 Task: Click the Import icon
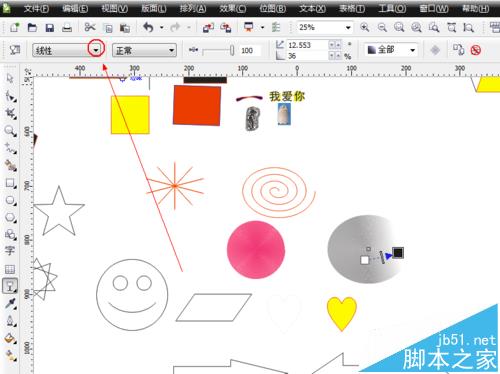(x=208, y=28)
